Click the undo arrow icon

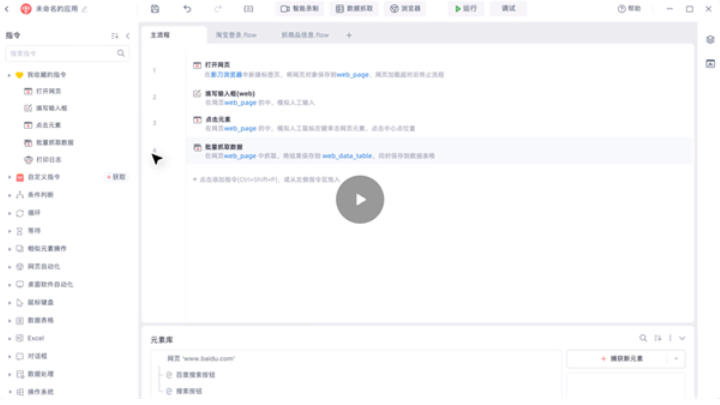pos(187,8)
